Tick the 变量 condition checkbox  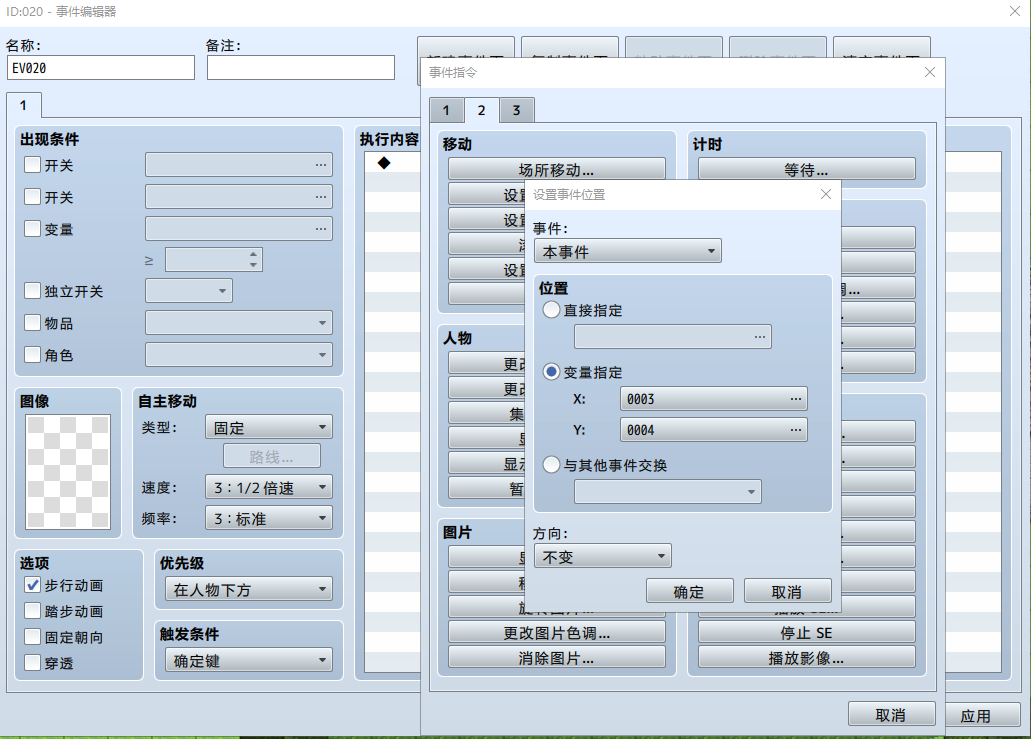point(32,229)
